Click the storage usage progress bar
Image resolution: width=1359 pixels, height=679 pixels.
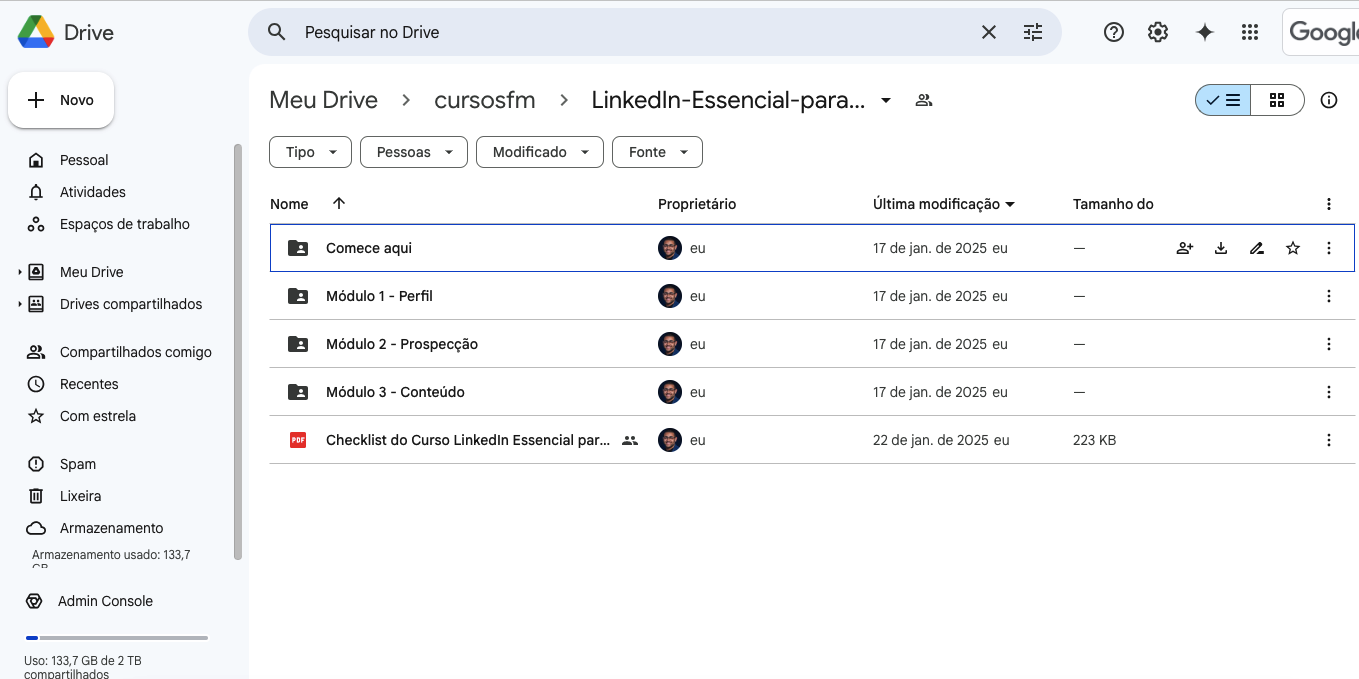pos(116,637)
